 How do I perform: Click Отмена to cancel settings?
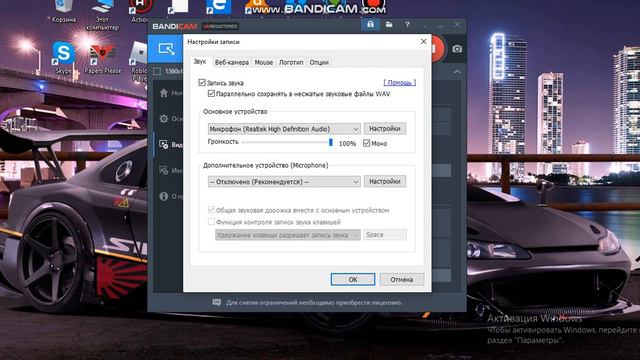pos(402,279)
